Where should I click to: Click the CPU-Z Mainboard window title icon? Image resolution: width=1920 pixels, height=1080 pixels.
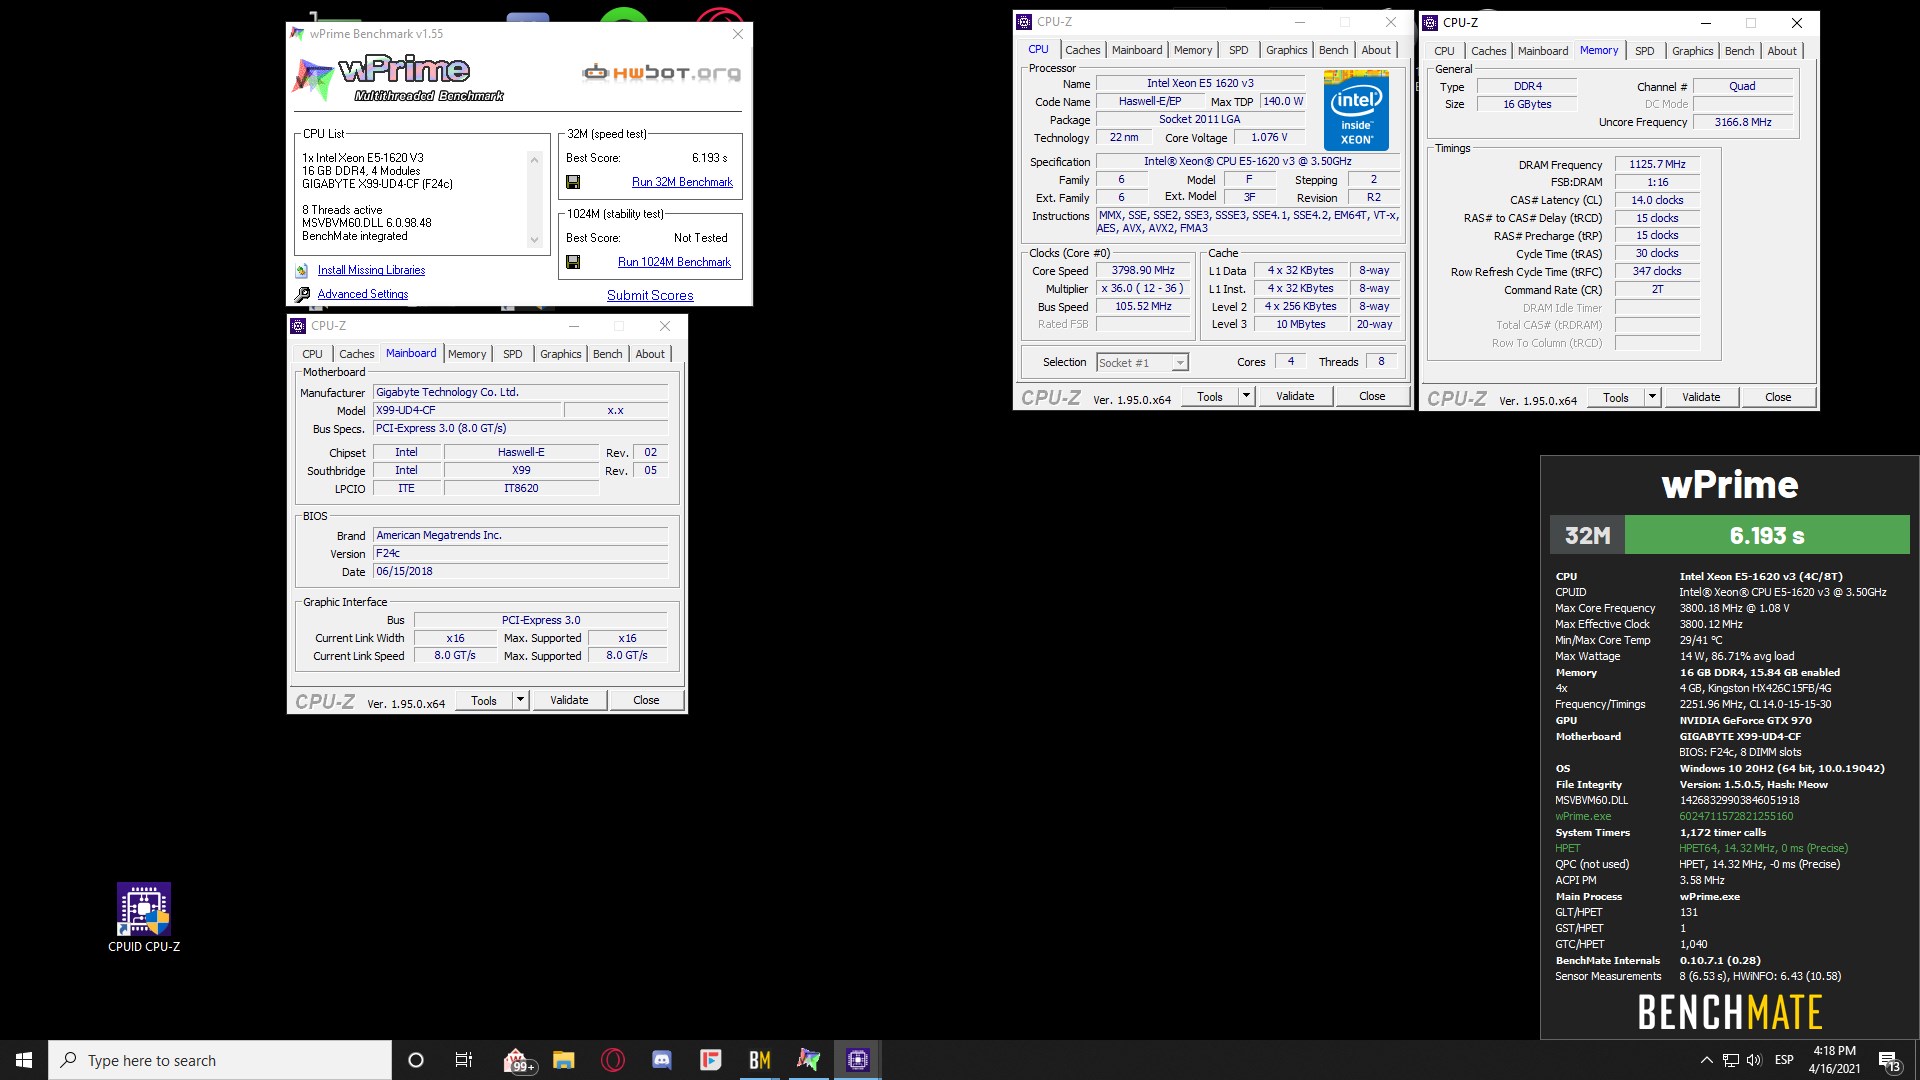click(298, 326)
